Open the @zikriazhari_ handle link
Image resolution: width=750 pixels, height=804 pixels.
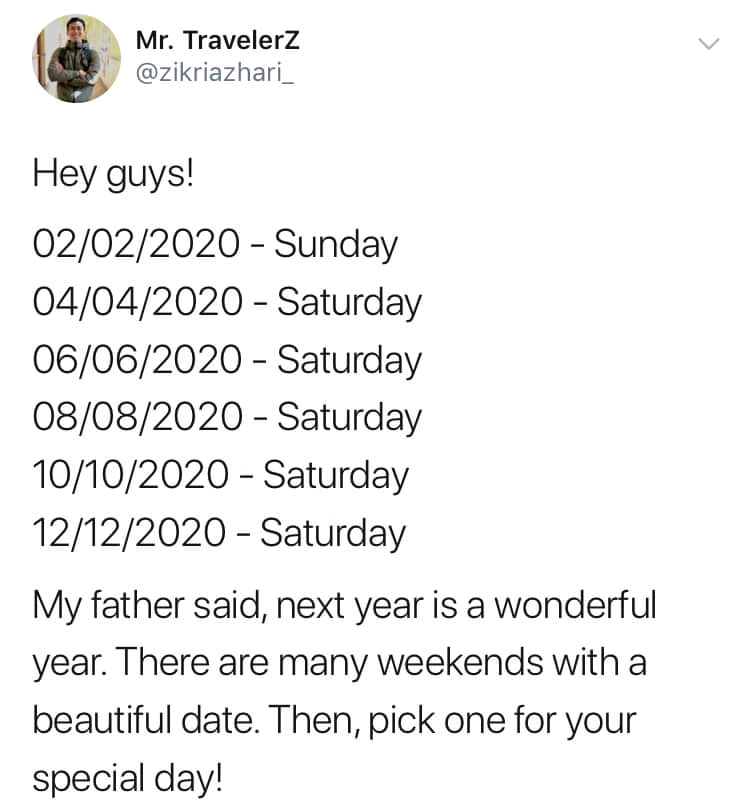tap(215, 73)
